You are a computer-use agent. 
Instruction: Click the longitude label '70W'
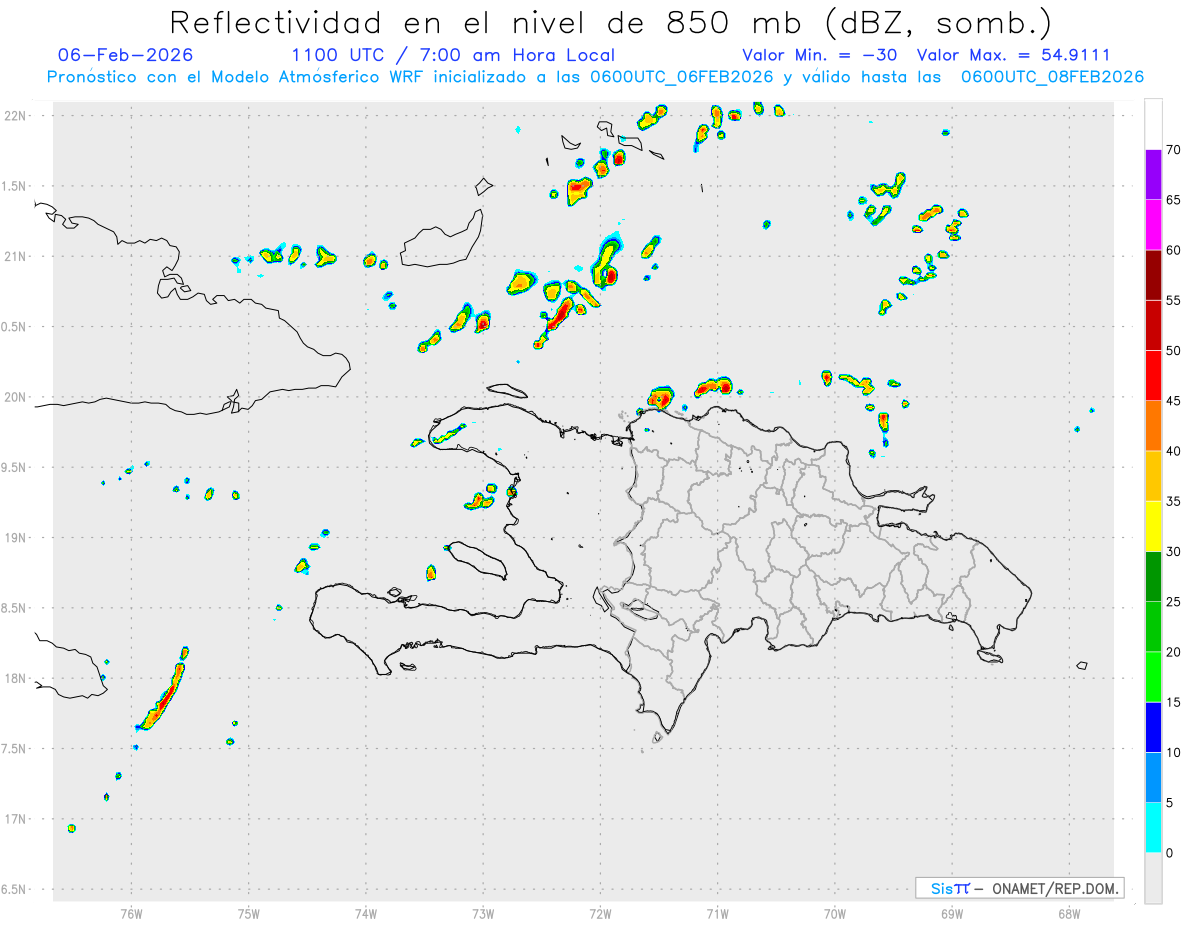pyautogui.click(x=835, y=913)
